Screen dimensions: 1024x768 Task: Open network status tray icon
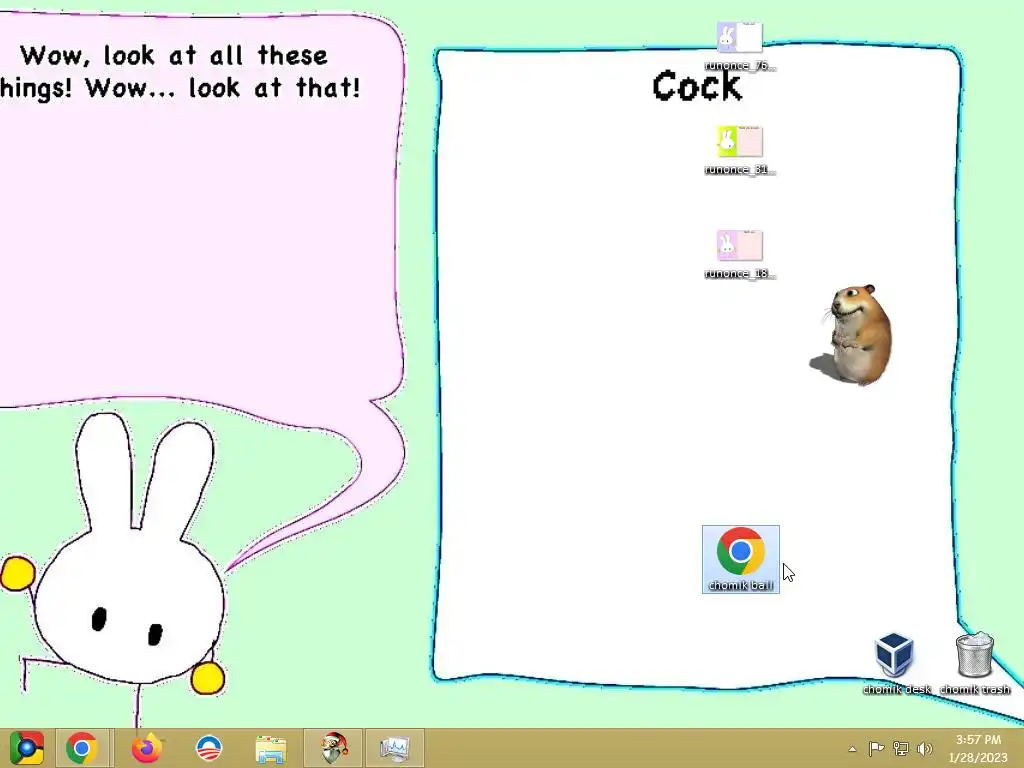(x=901, y=748)
